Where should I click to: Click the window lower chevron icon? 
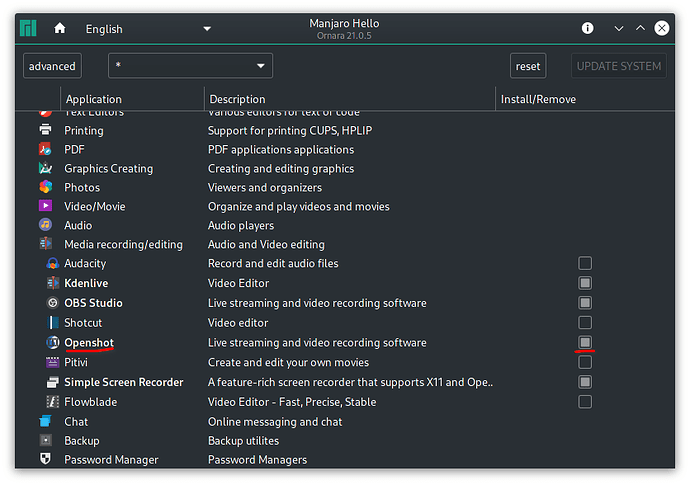pos(619,29)
